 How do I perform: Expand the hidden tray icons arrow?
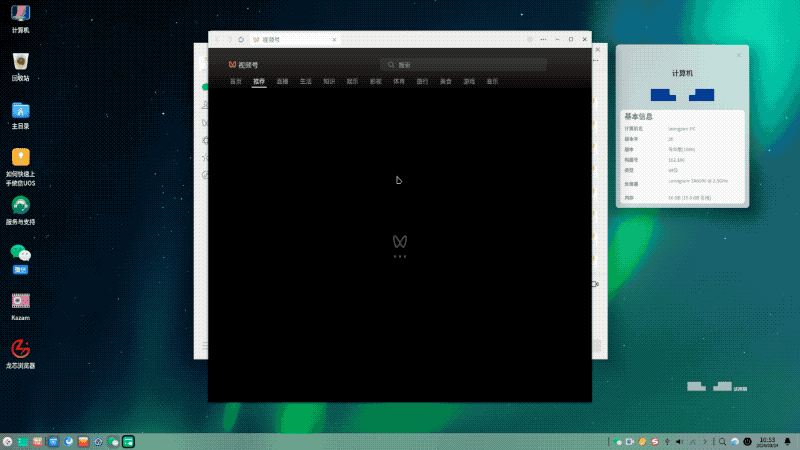(x=707, y=441)
